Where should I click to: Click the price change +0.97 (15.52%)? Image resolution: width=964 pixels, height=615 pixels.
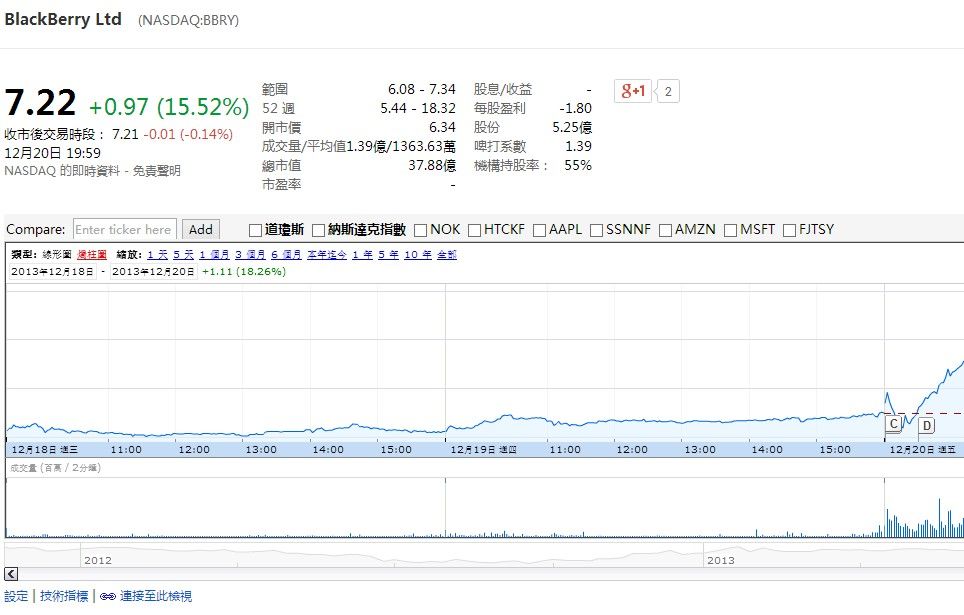169,107
